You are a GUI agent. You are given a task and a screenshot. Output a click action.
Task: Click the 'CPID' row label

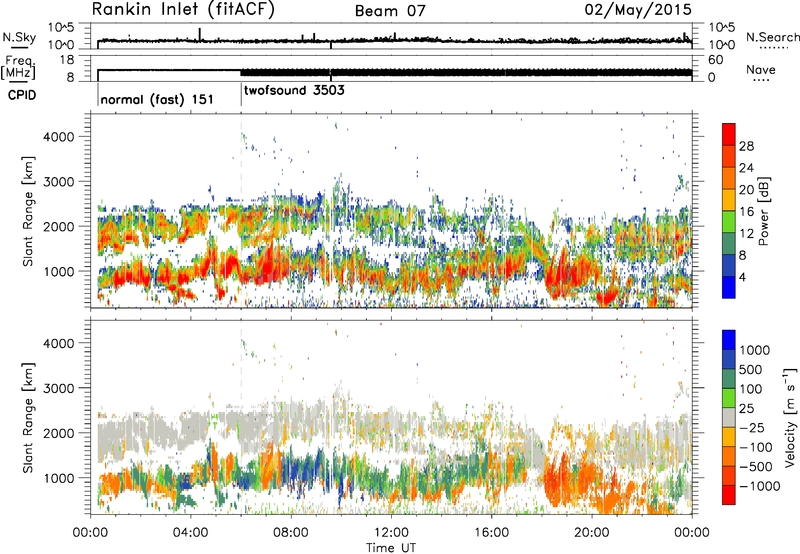[22, 95]
